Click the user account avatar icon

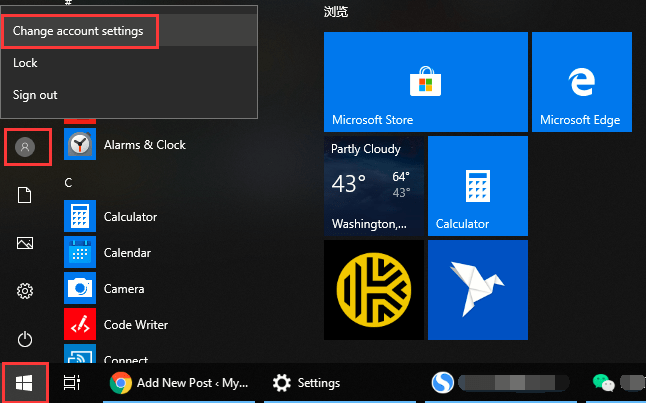25,147
